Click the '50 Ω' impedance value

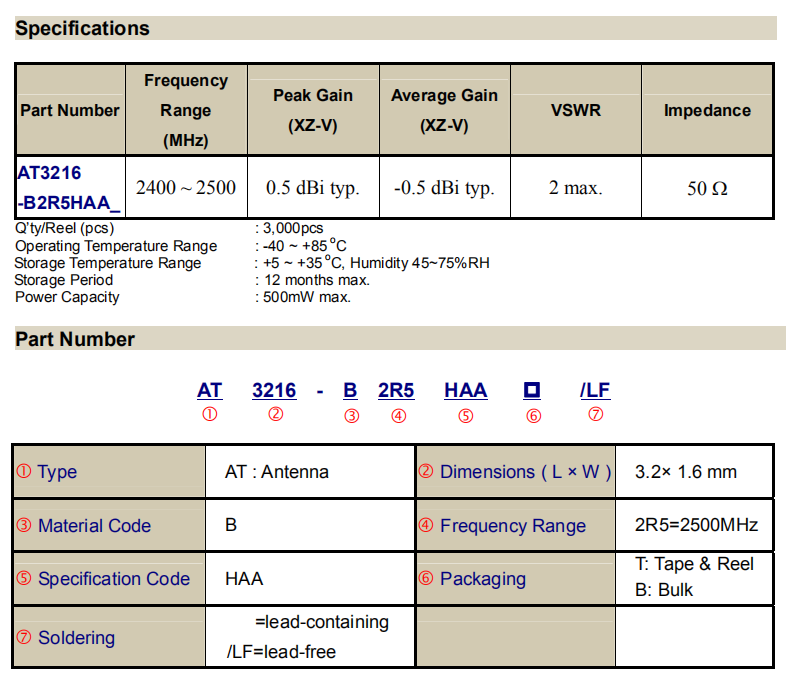point(707,188)
